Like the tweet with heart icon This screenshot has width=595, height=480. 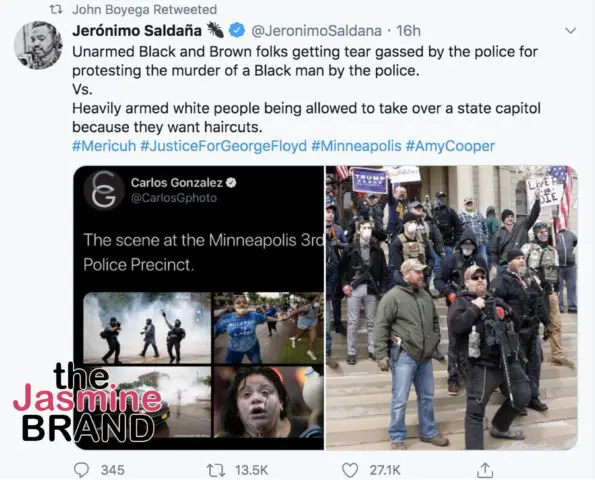click(x=350, y=470)
